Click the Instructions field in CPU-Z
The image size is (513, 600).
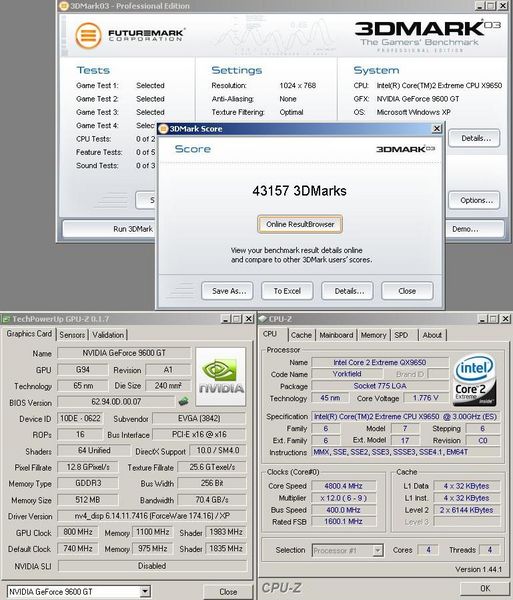point(405,452)
